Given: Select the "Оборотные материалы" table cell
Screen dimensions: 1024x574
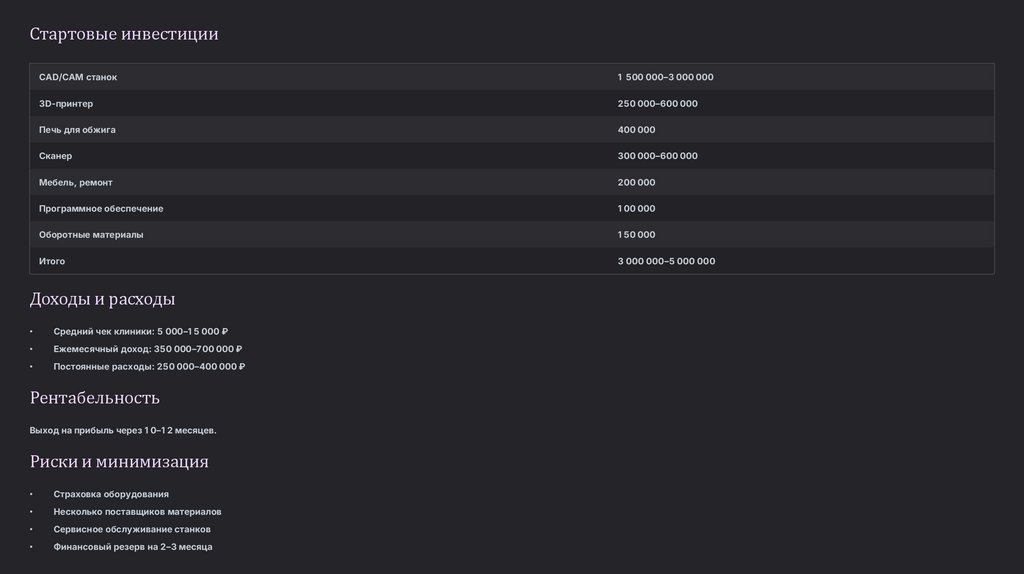Looking at the screenshot, I should click(x=91, y=235).
